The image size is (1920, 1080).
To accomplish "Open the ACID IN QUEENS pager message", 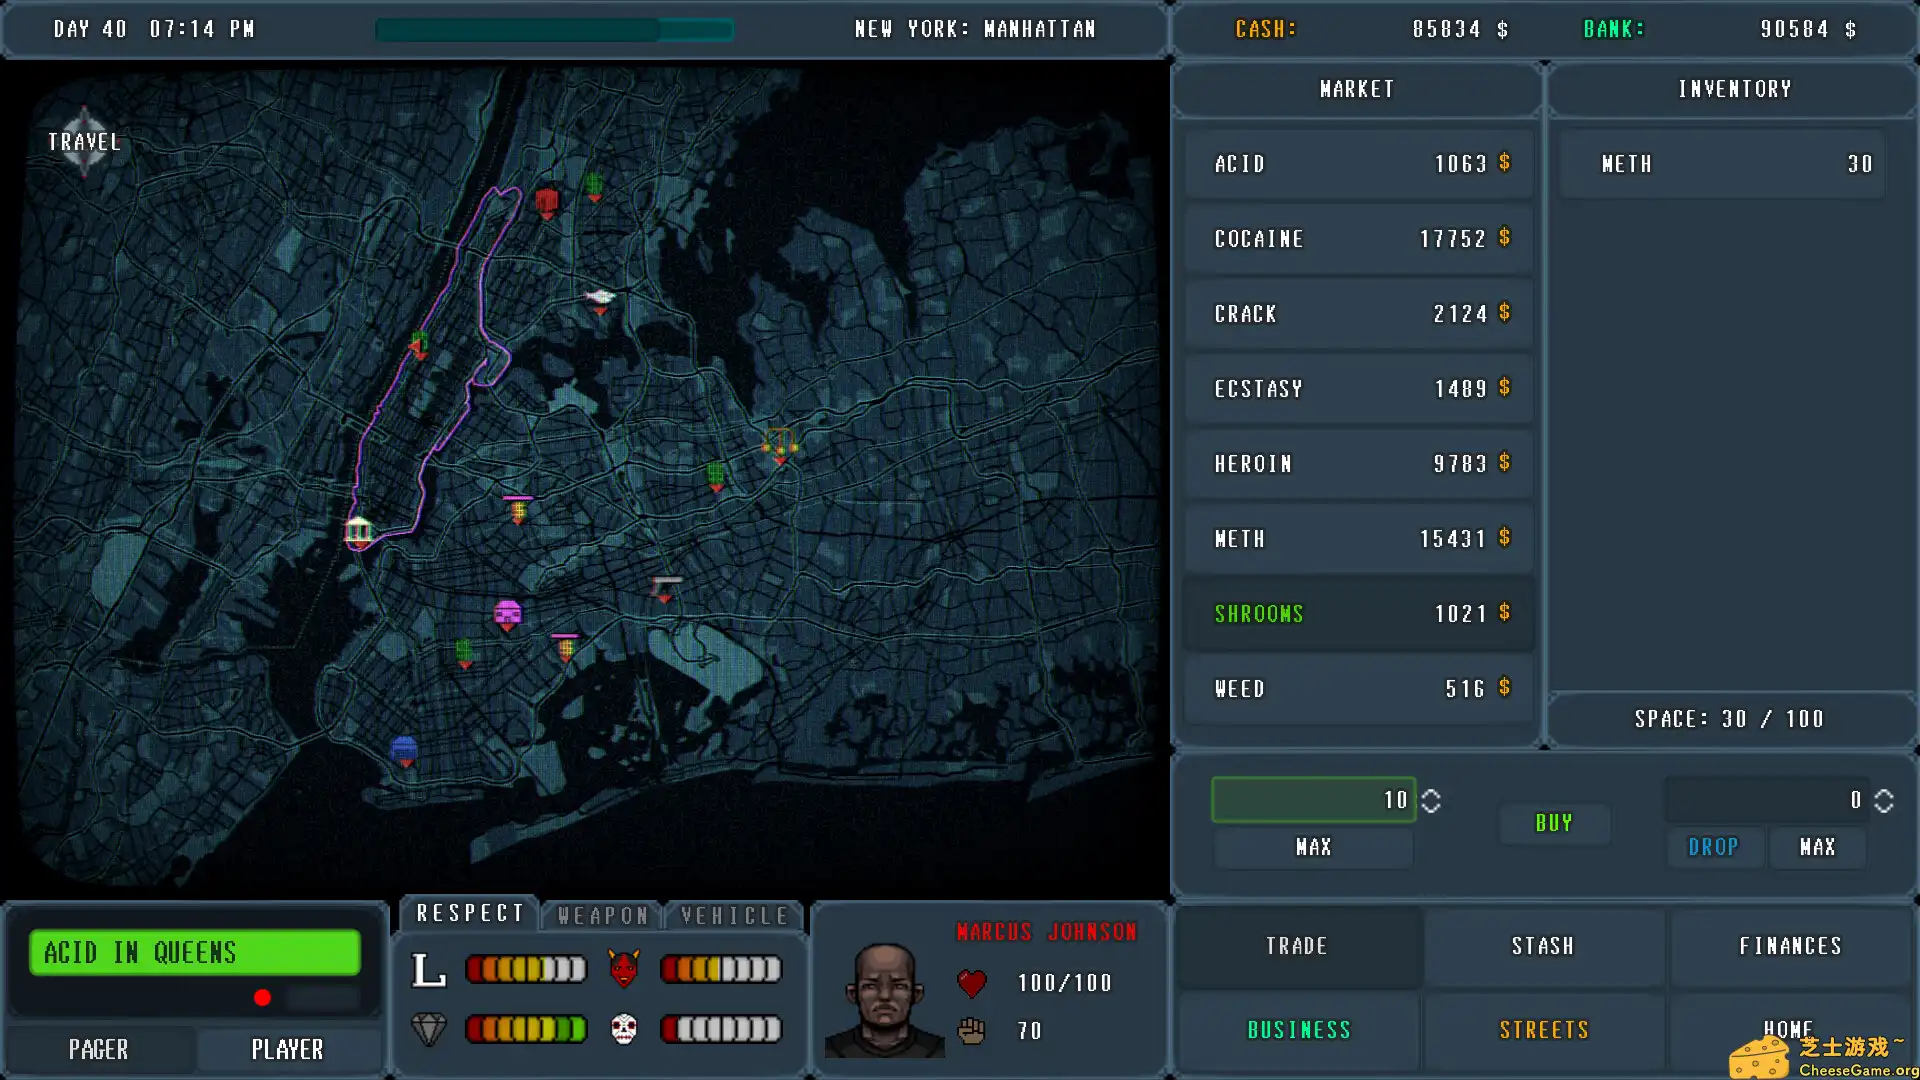I will [x=194, y=952].
